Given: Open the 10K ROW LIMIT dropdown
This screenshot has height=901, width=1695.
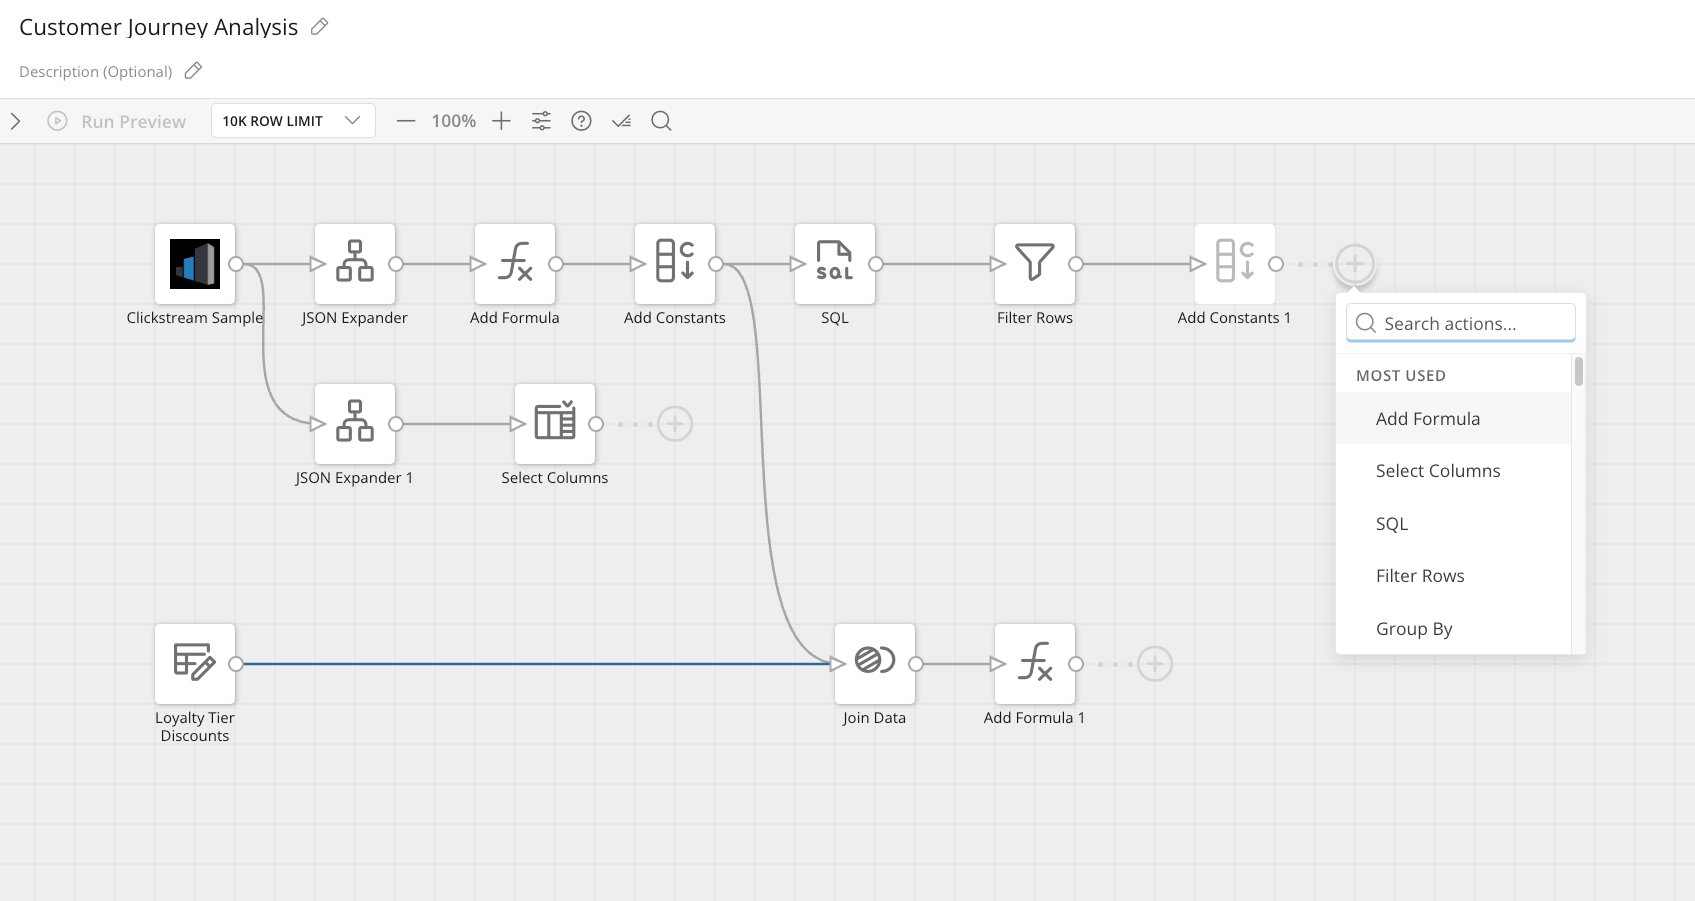Looking at the screenshot, I should point(293,121).
